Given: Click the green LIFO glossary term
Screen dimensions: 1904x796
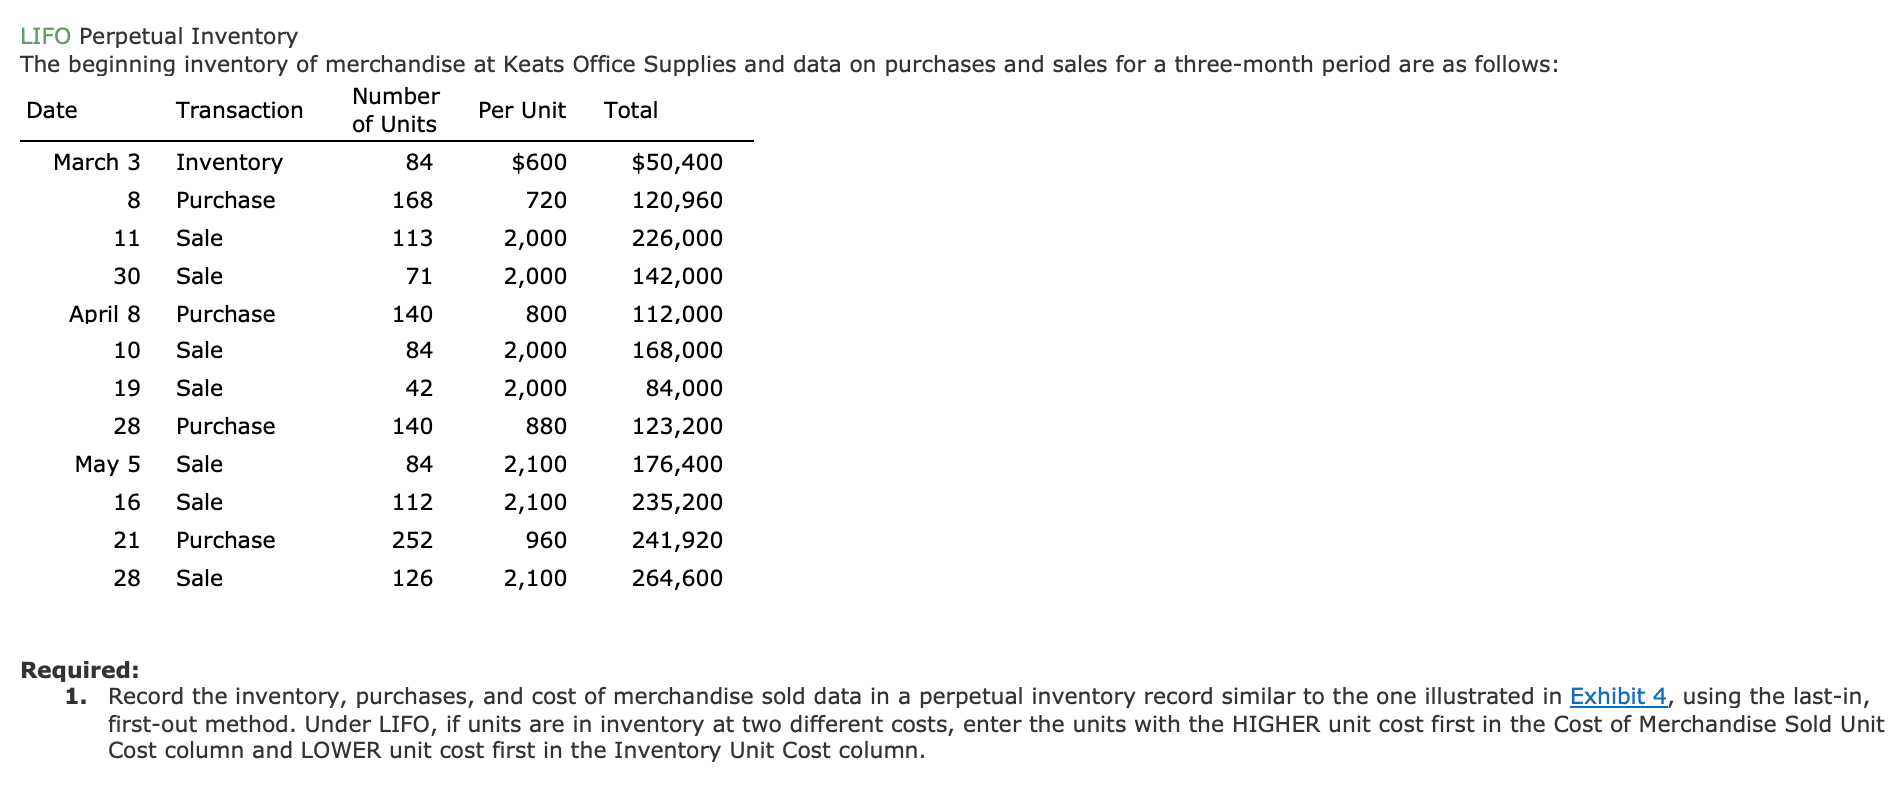Looking at the screenshot, I should click(45, 37).
